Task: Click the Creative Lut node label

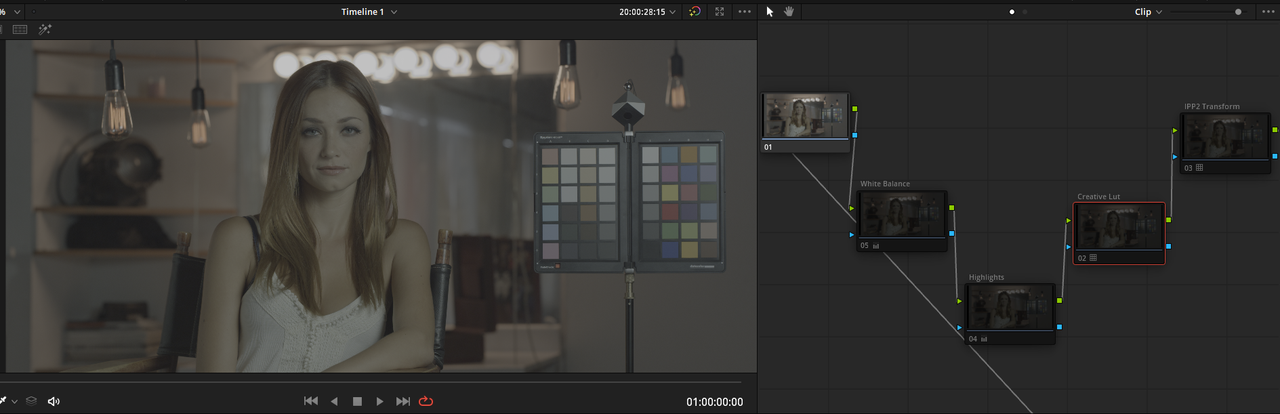Action: point(1099,197)
